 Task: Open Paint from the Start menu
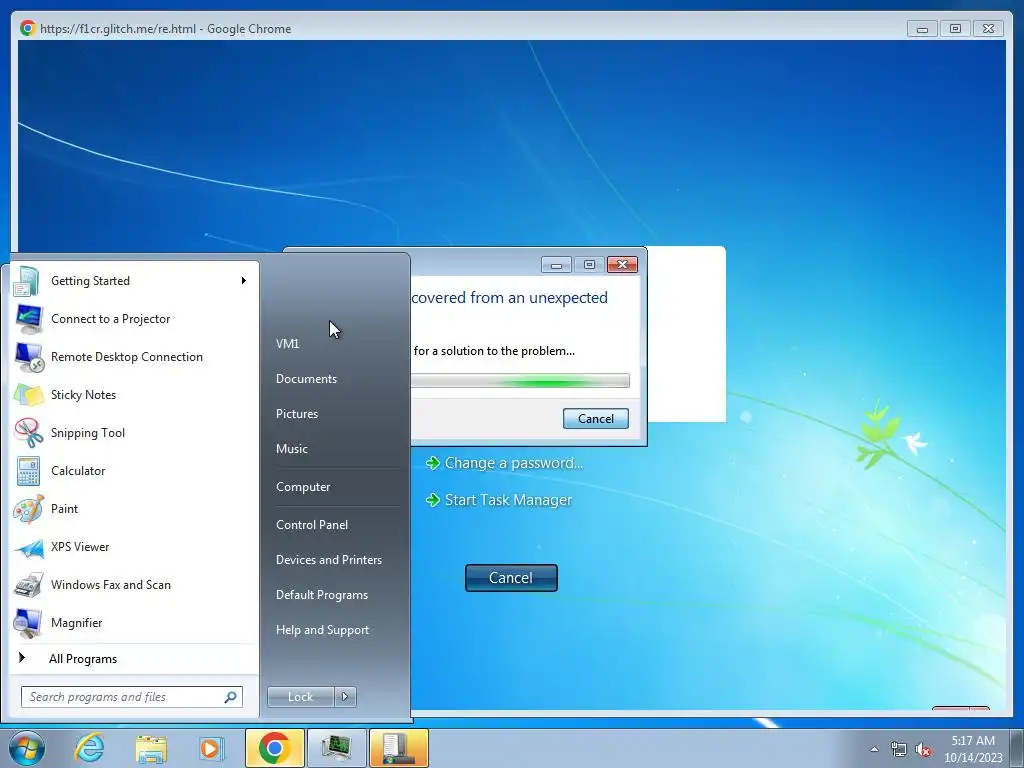point(134,509)
